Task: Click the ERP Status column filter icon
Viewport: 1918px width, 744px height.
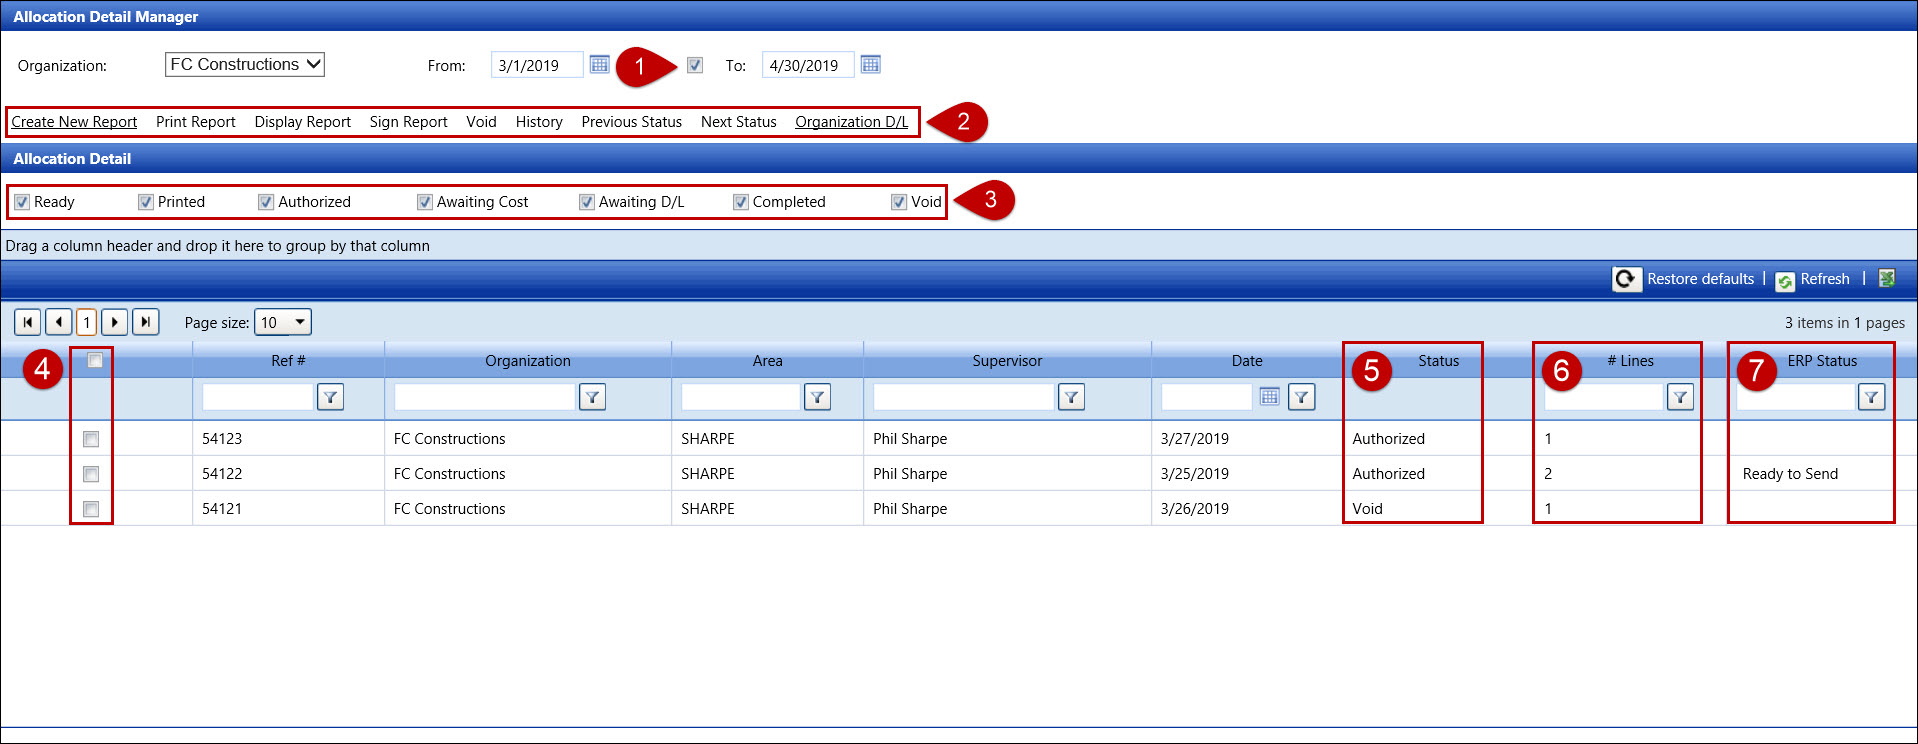Action: (1871, 398)
